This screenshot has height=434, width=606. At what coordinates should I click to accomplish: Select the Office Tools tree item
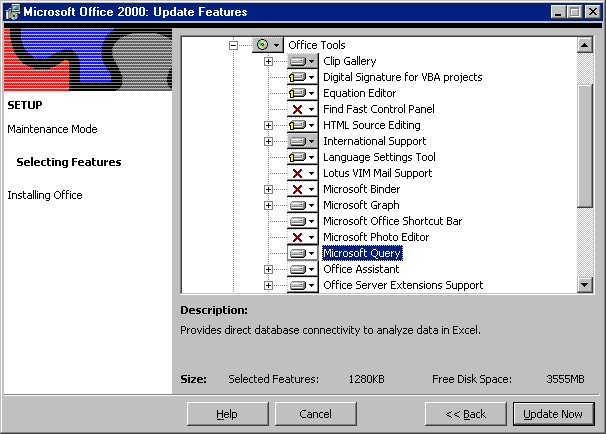pos(317,45)
